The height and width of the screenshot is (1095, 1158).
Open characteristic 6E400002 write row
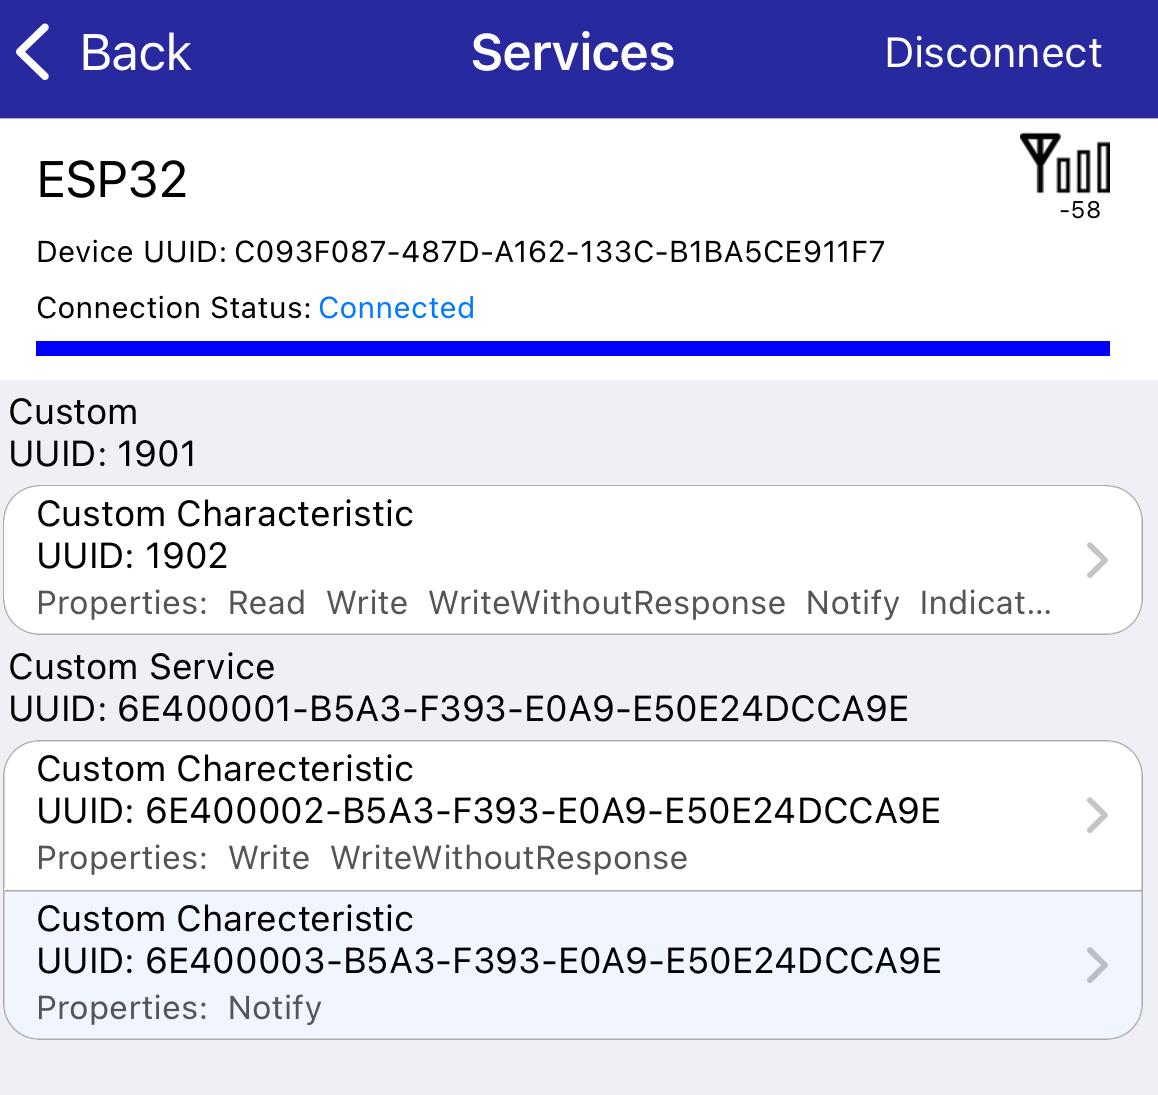[573, 815]
